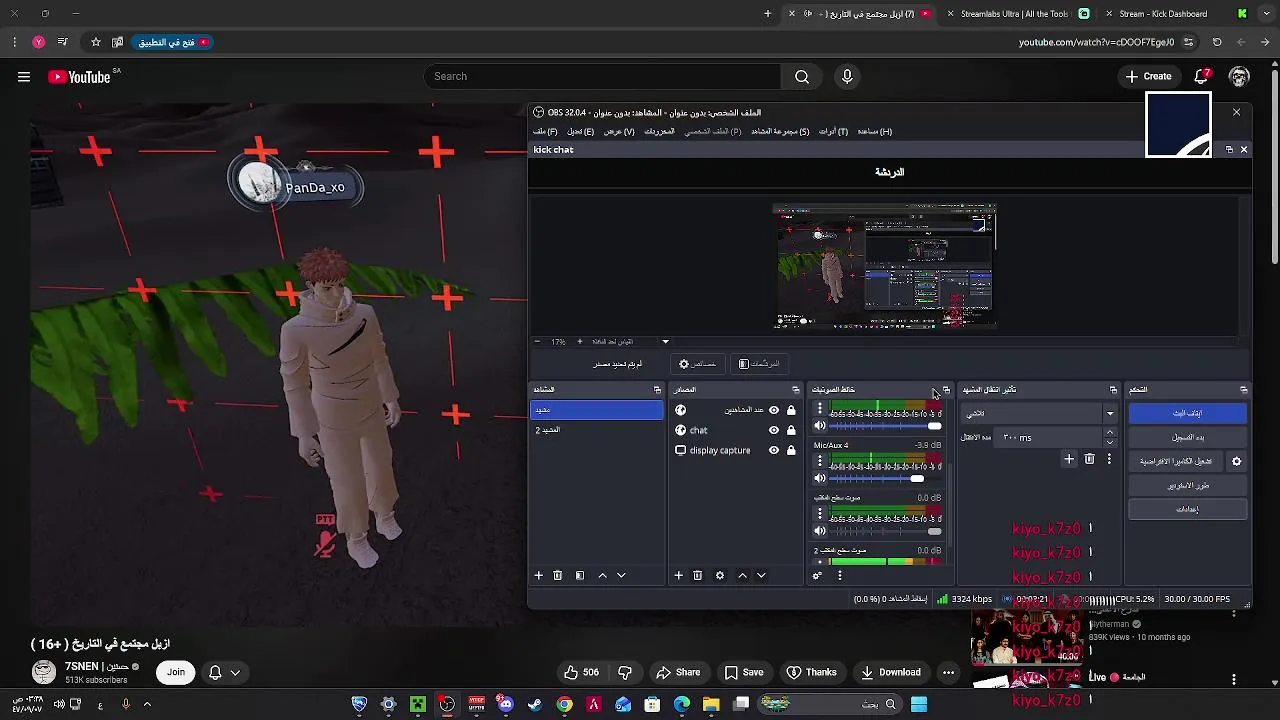Open transition panel three-dot menu
Viewport: 1280px width, 720px height.
coord(1109,459)
